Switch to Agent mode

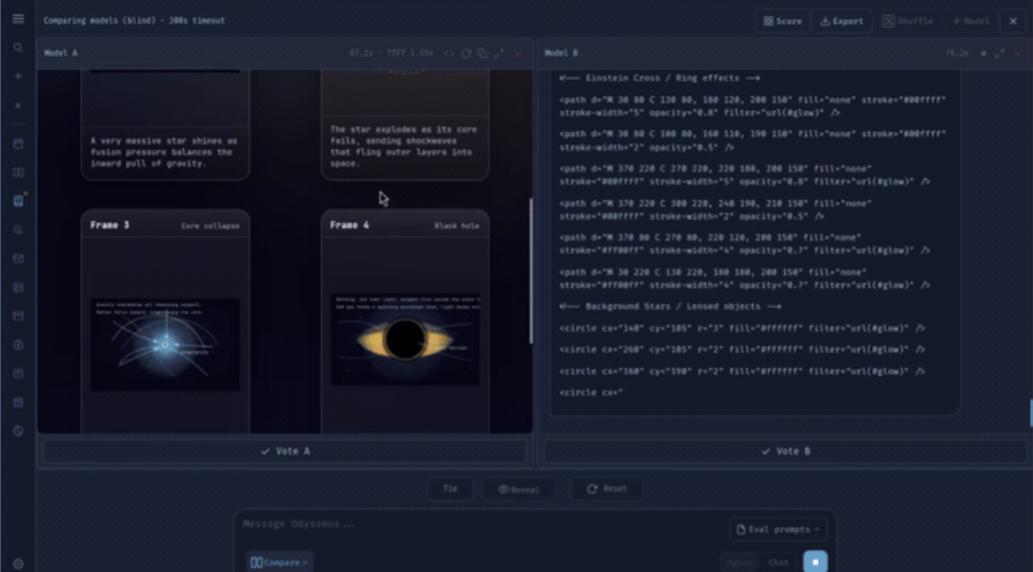coord(740,563)
